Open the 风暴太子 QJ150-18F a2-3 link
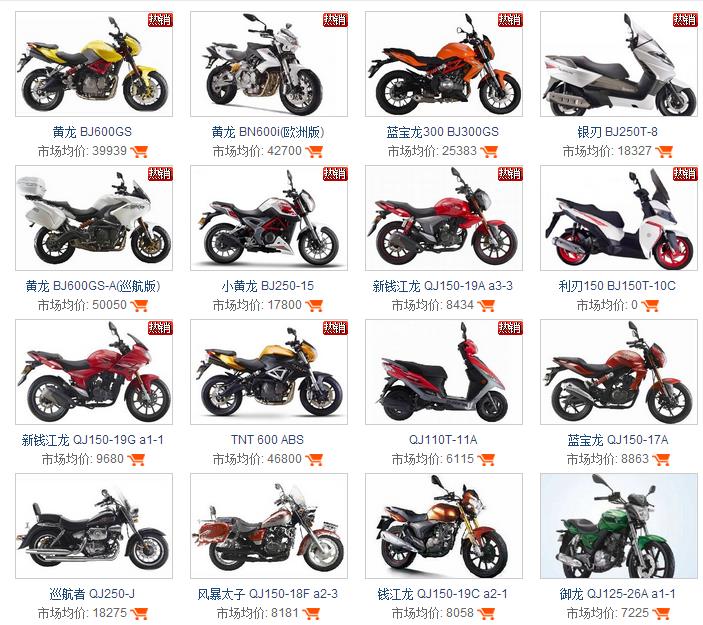703x625 pixels. tap(268, 594)
